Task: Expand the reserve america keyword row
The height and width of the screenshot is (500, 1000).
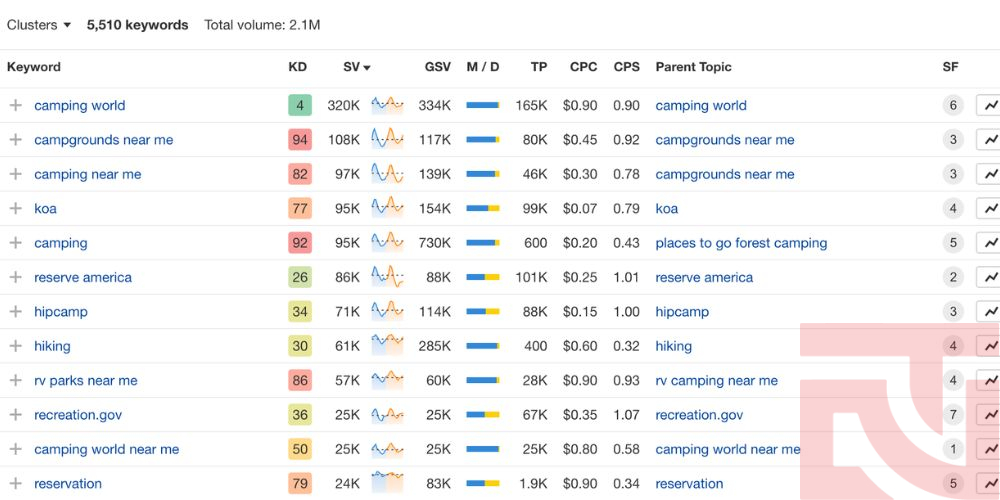Action: pos(15,277)
